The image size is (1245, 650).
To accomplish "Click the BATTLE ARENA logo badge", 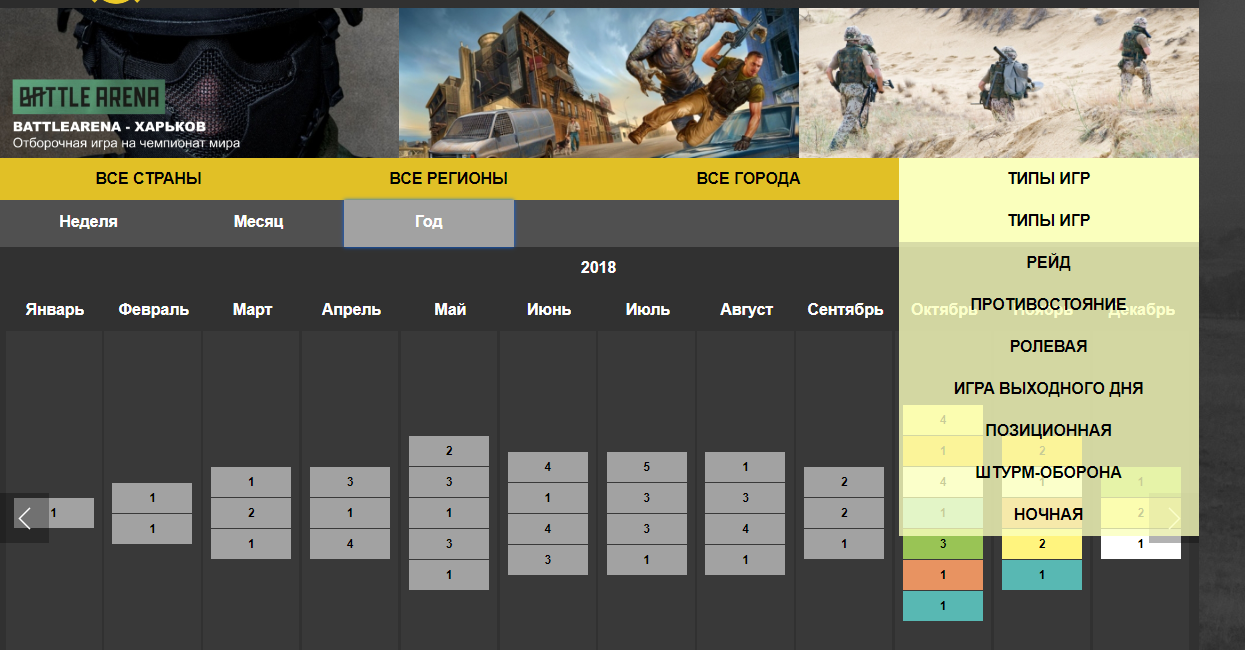I will 89,98.
